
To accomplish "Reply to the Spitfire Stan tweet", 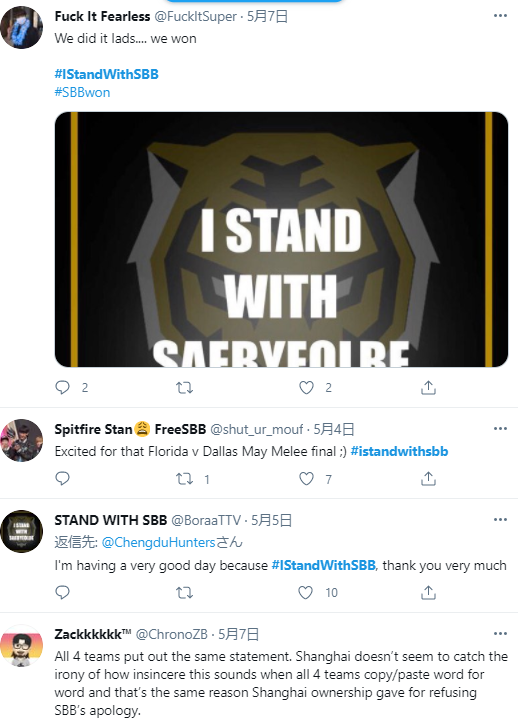I will pyautogui.click(x=62, y=478).
